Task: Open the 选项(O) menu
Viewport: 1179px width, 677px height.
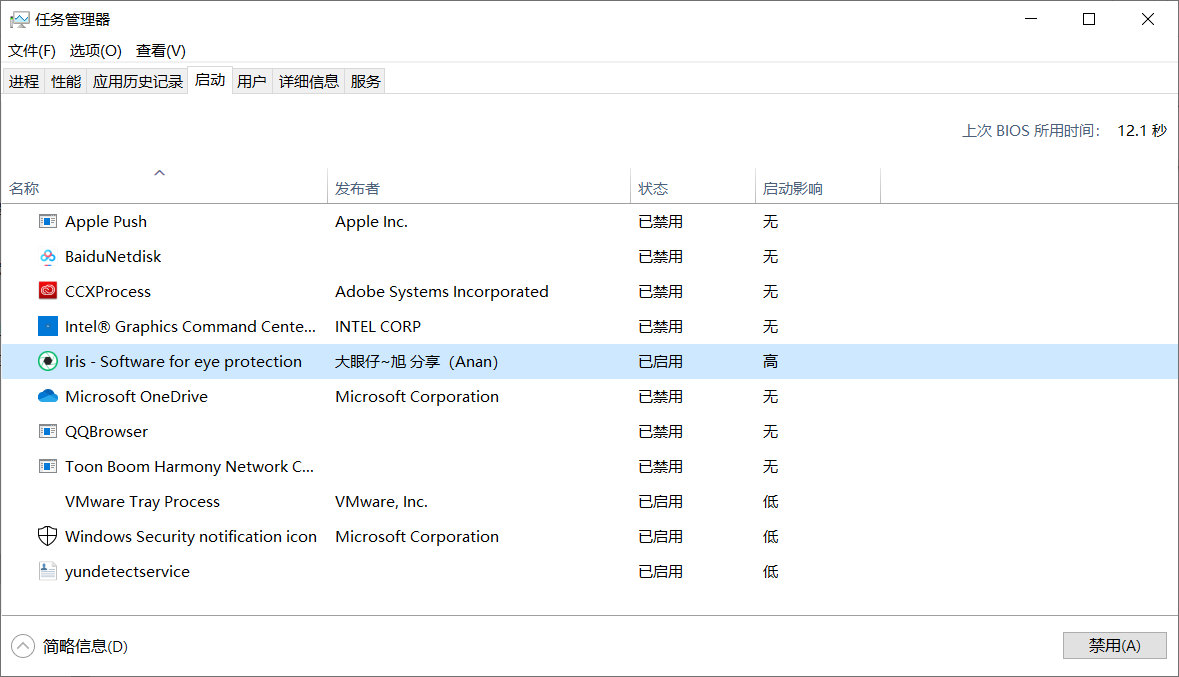Action: pyautogui.click(x=95, y=51)
